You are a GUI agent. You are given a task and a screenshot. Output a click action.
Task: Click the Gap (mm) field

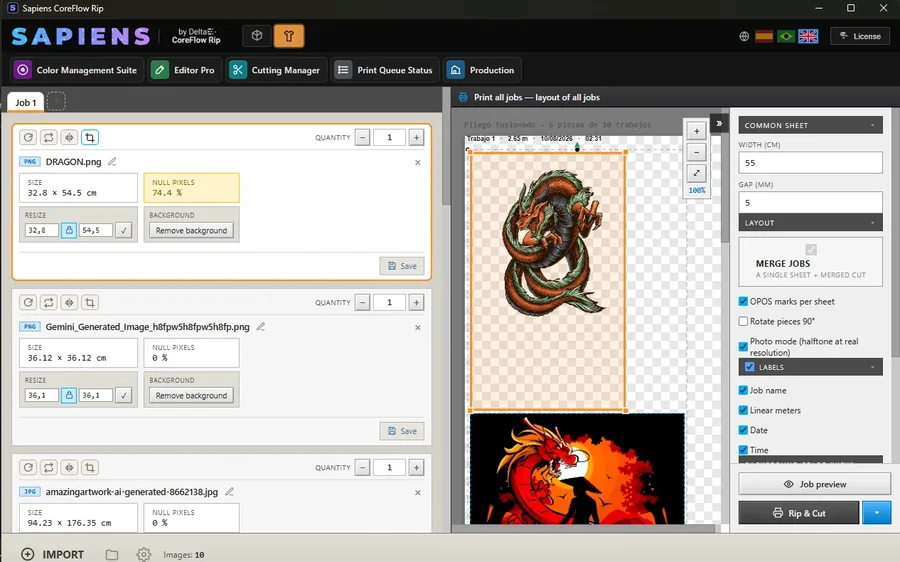coord(810,202)
